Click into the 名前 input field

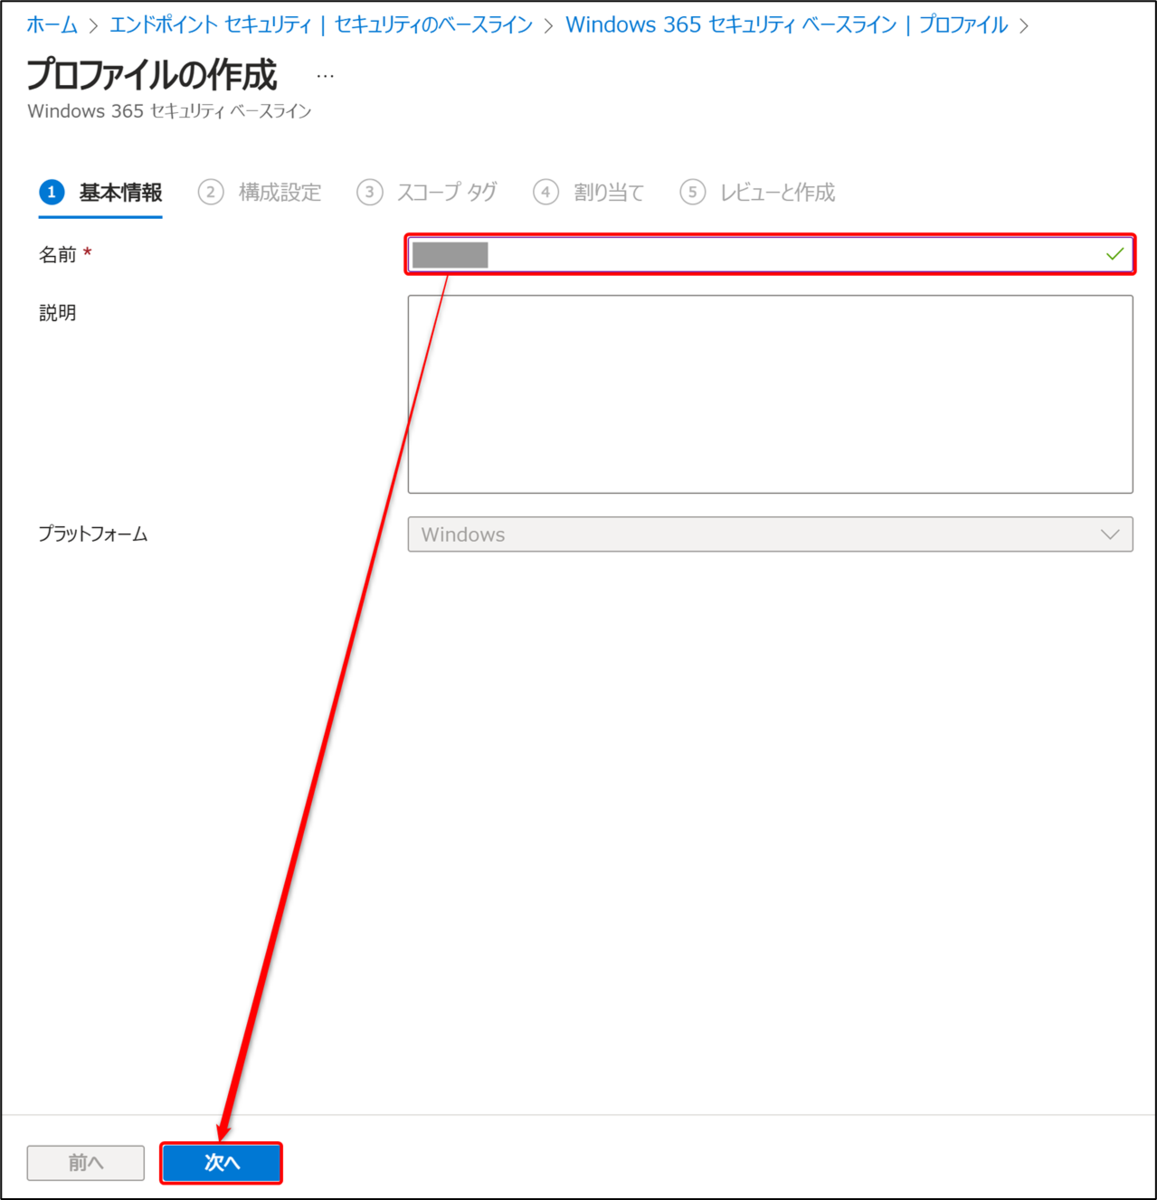[x=770, y=255]
